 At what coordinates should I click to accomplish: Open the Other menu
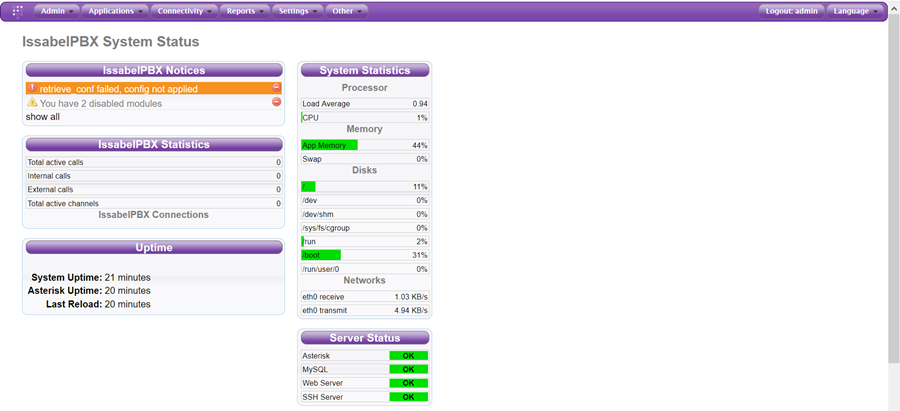pos(347,11)
